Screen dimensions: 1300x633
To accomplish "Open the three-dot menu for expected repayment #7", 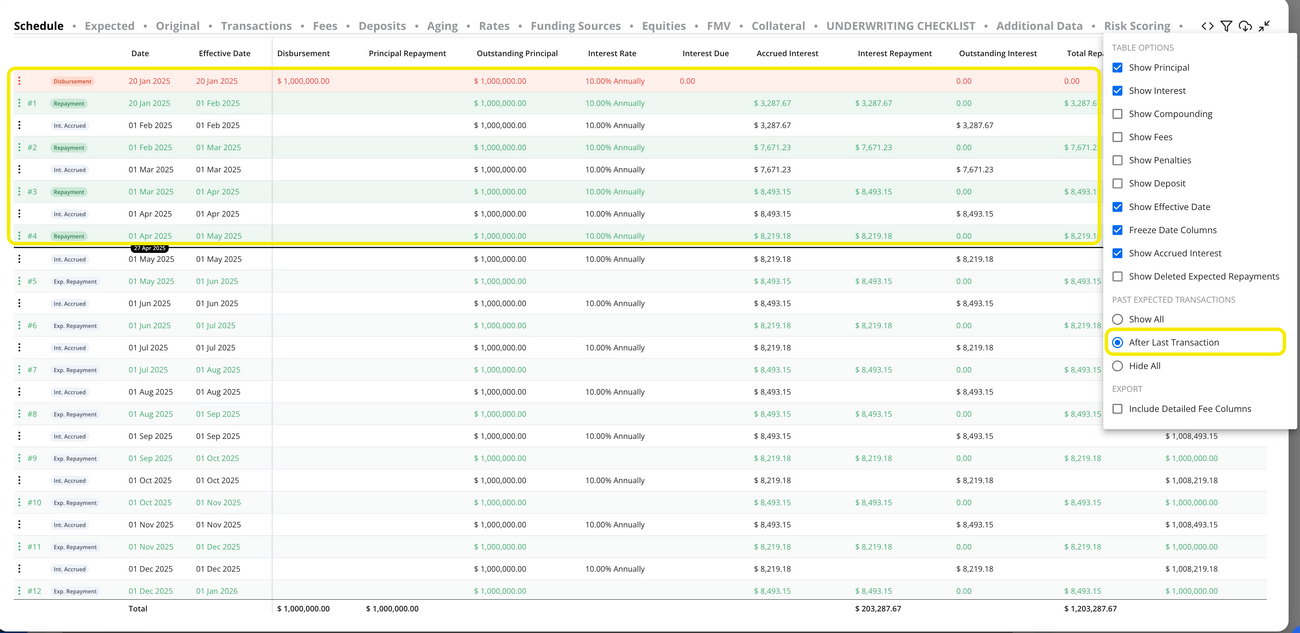I will pos(19,369).
